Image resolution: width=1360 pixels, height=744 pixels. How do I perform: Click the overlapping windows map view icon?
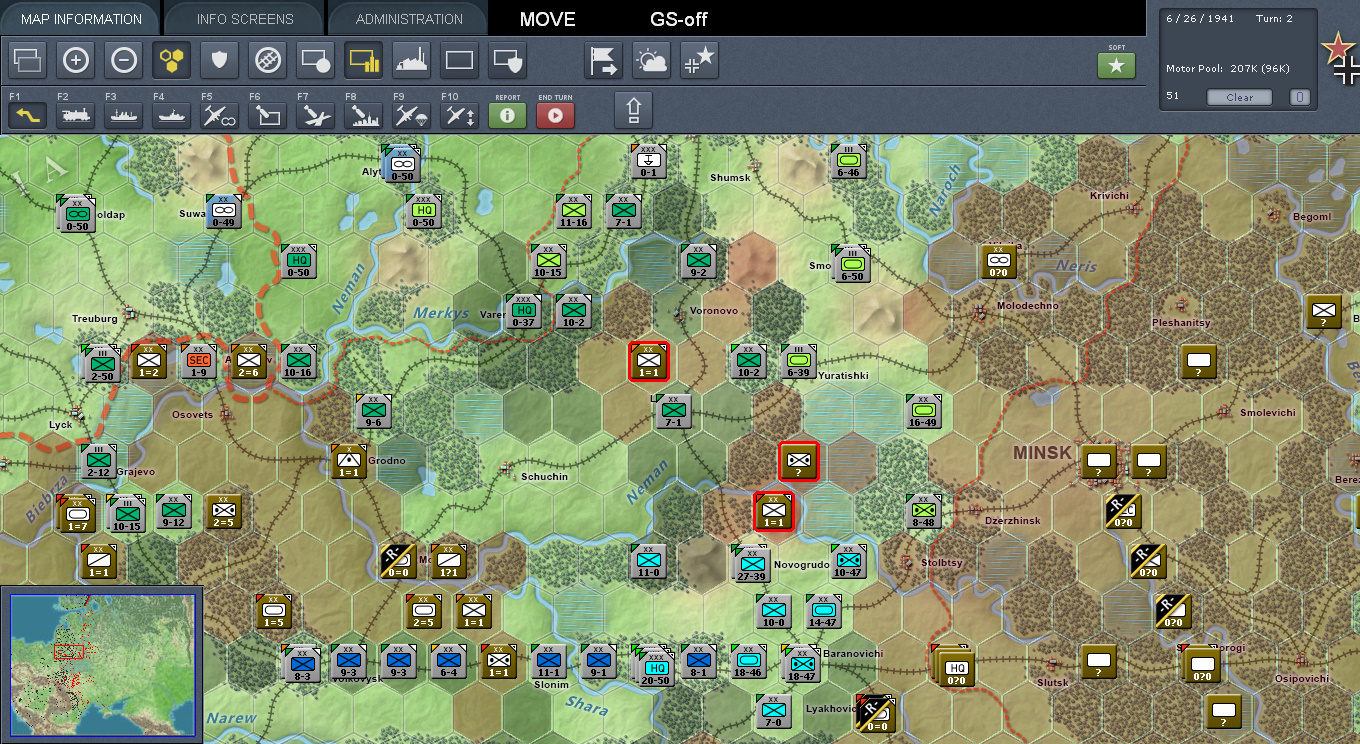tap(27, 61)
